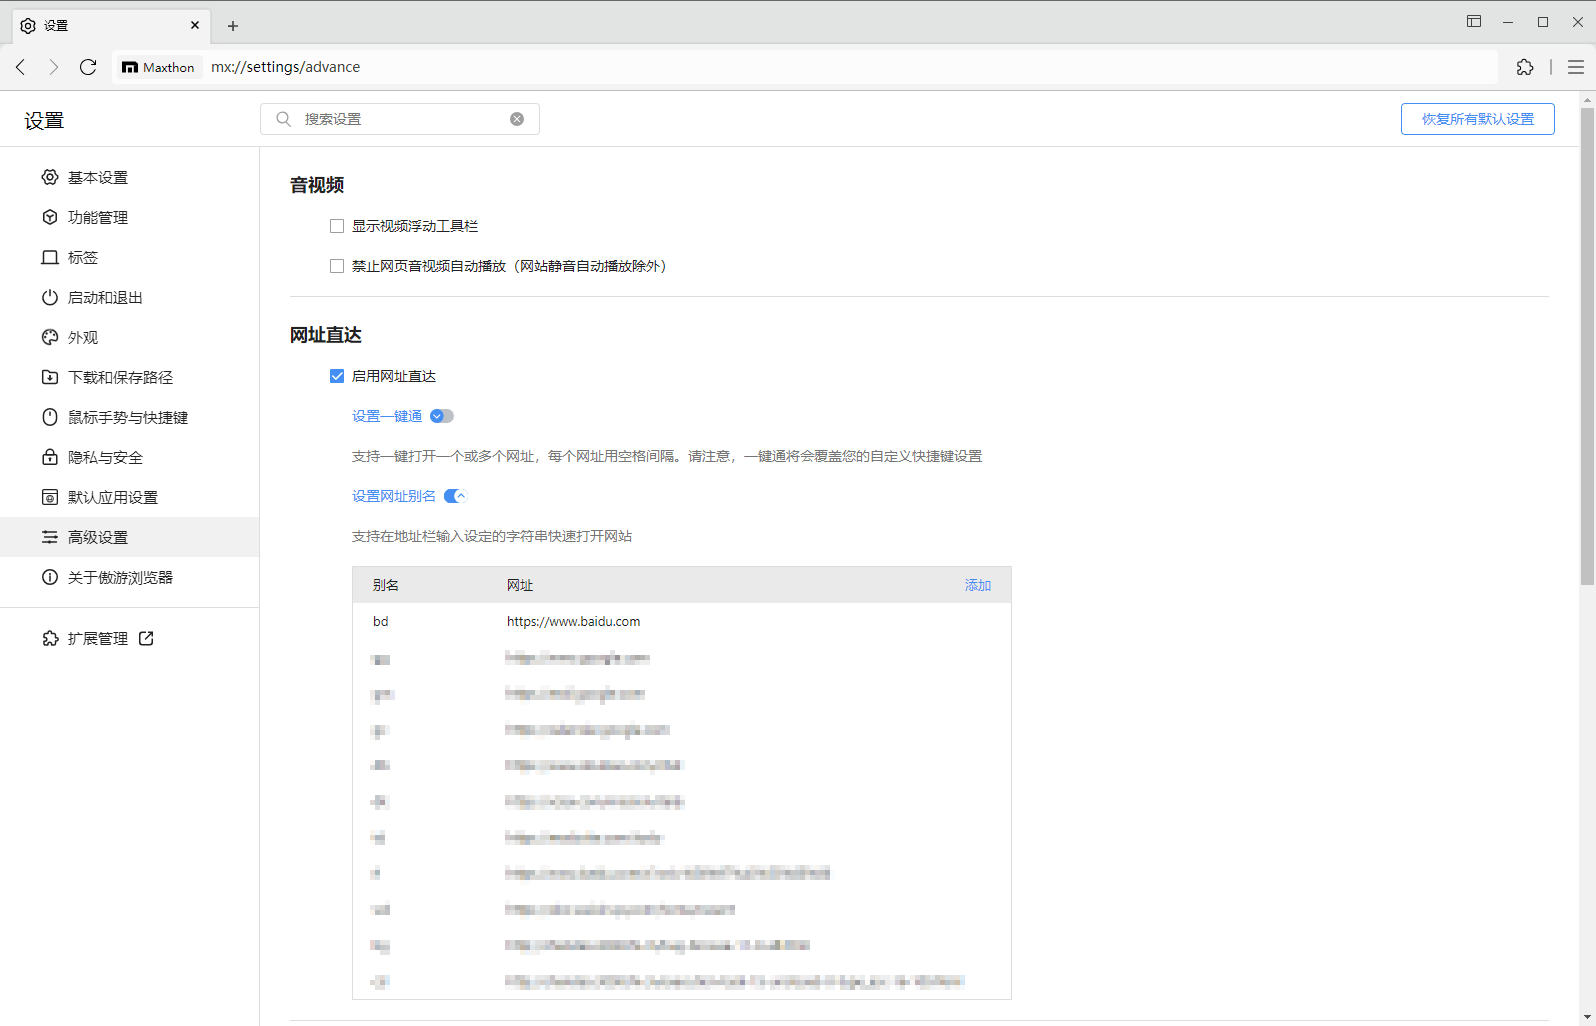Clear the settings search box
This screenshot has width=1596, height=1026.
click(x=517, y=119)
